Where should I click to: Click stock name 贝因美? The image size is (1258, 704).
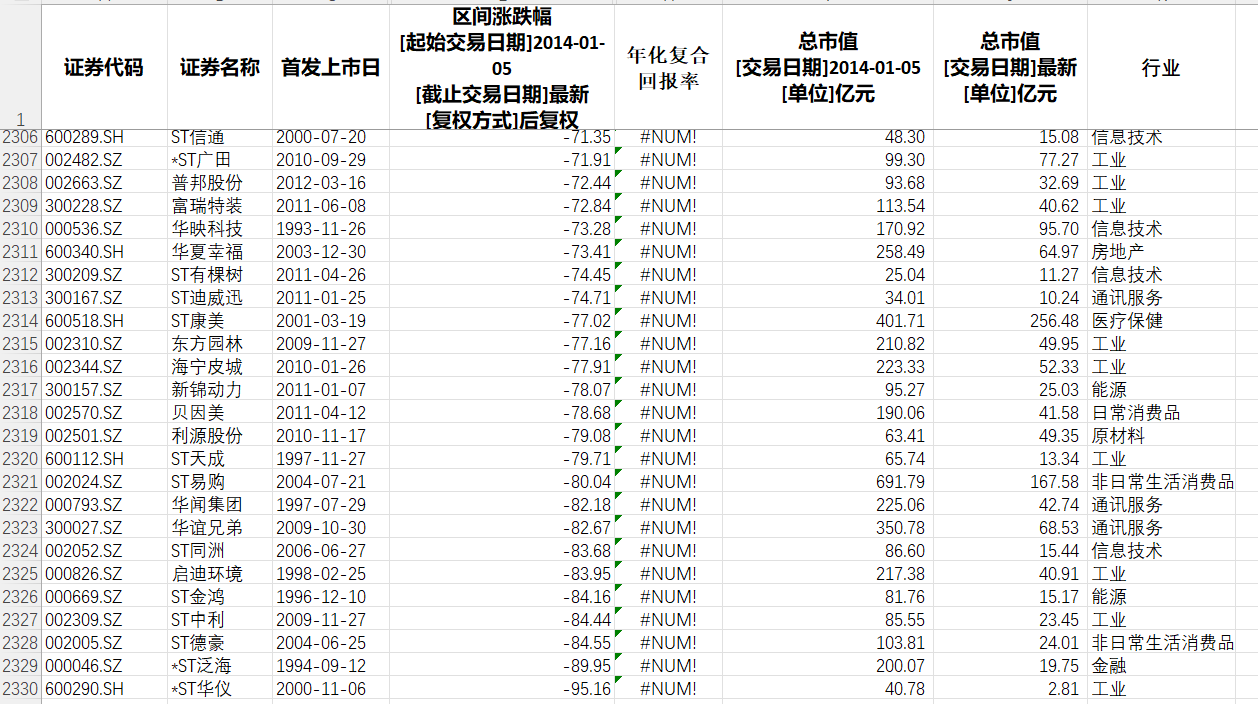(198, 413)
